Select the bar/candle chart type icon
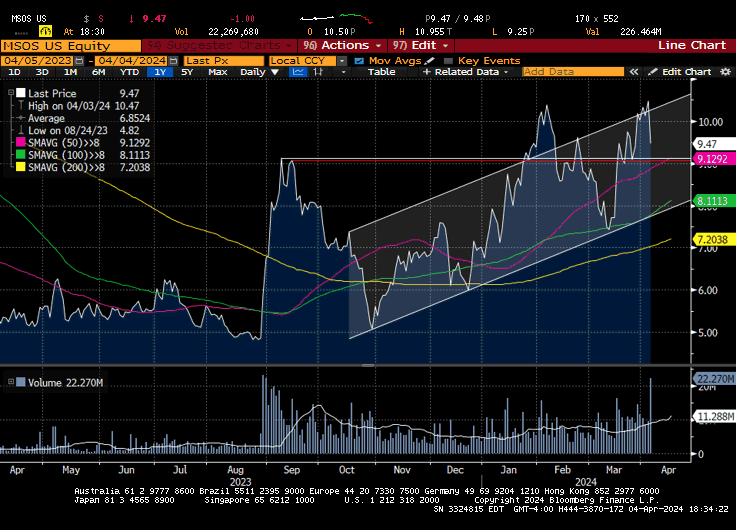The height and width of the screenshot is (530, 736). tap(319, 72)
